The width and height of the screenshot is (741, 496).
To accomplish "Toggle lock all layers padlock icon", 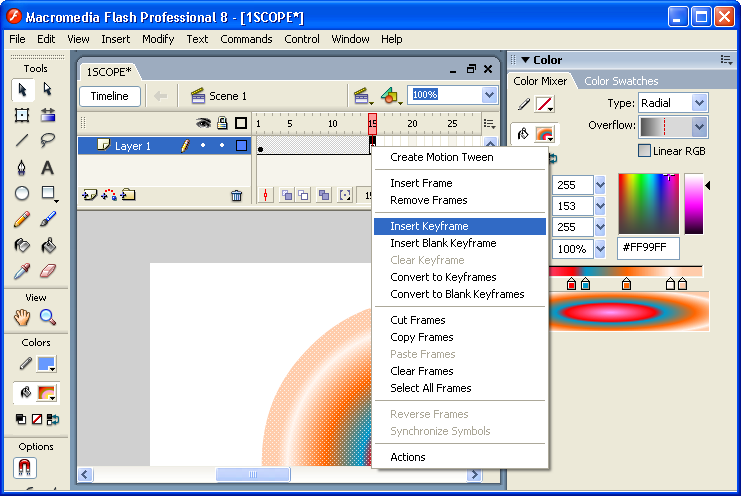I will pos(222,123).
